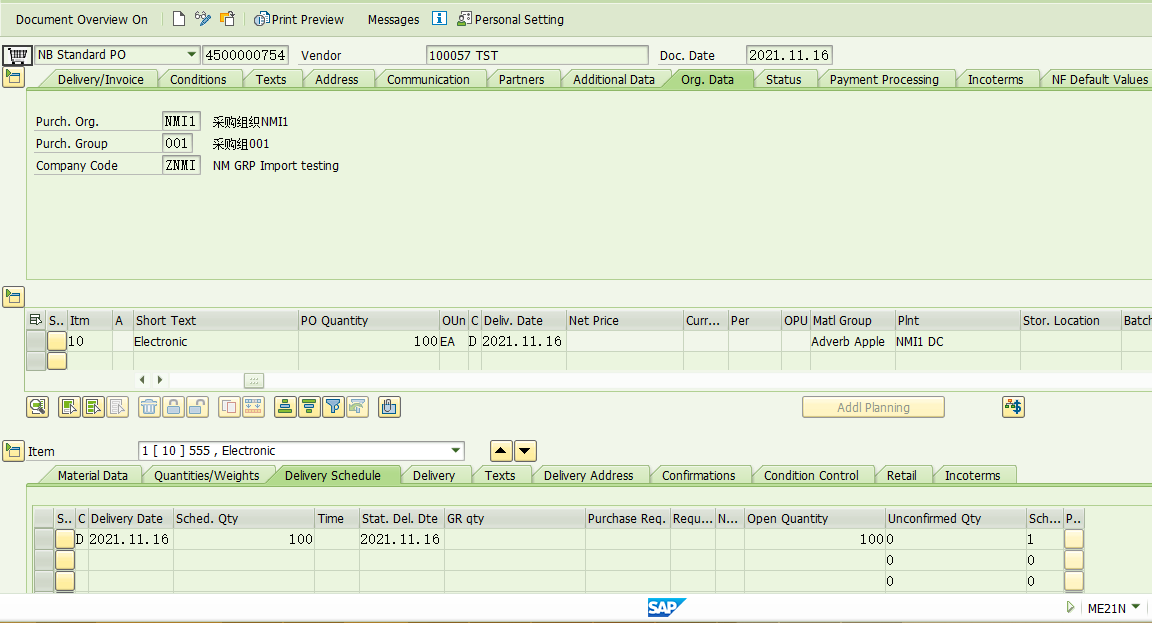
Task: Expand the Item selection dropdown
Action: [x=456, y=451]
